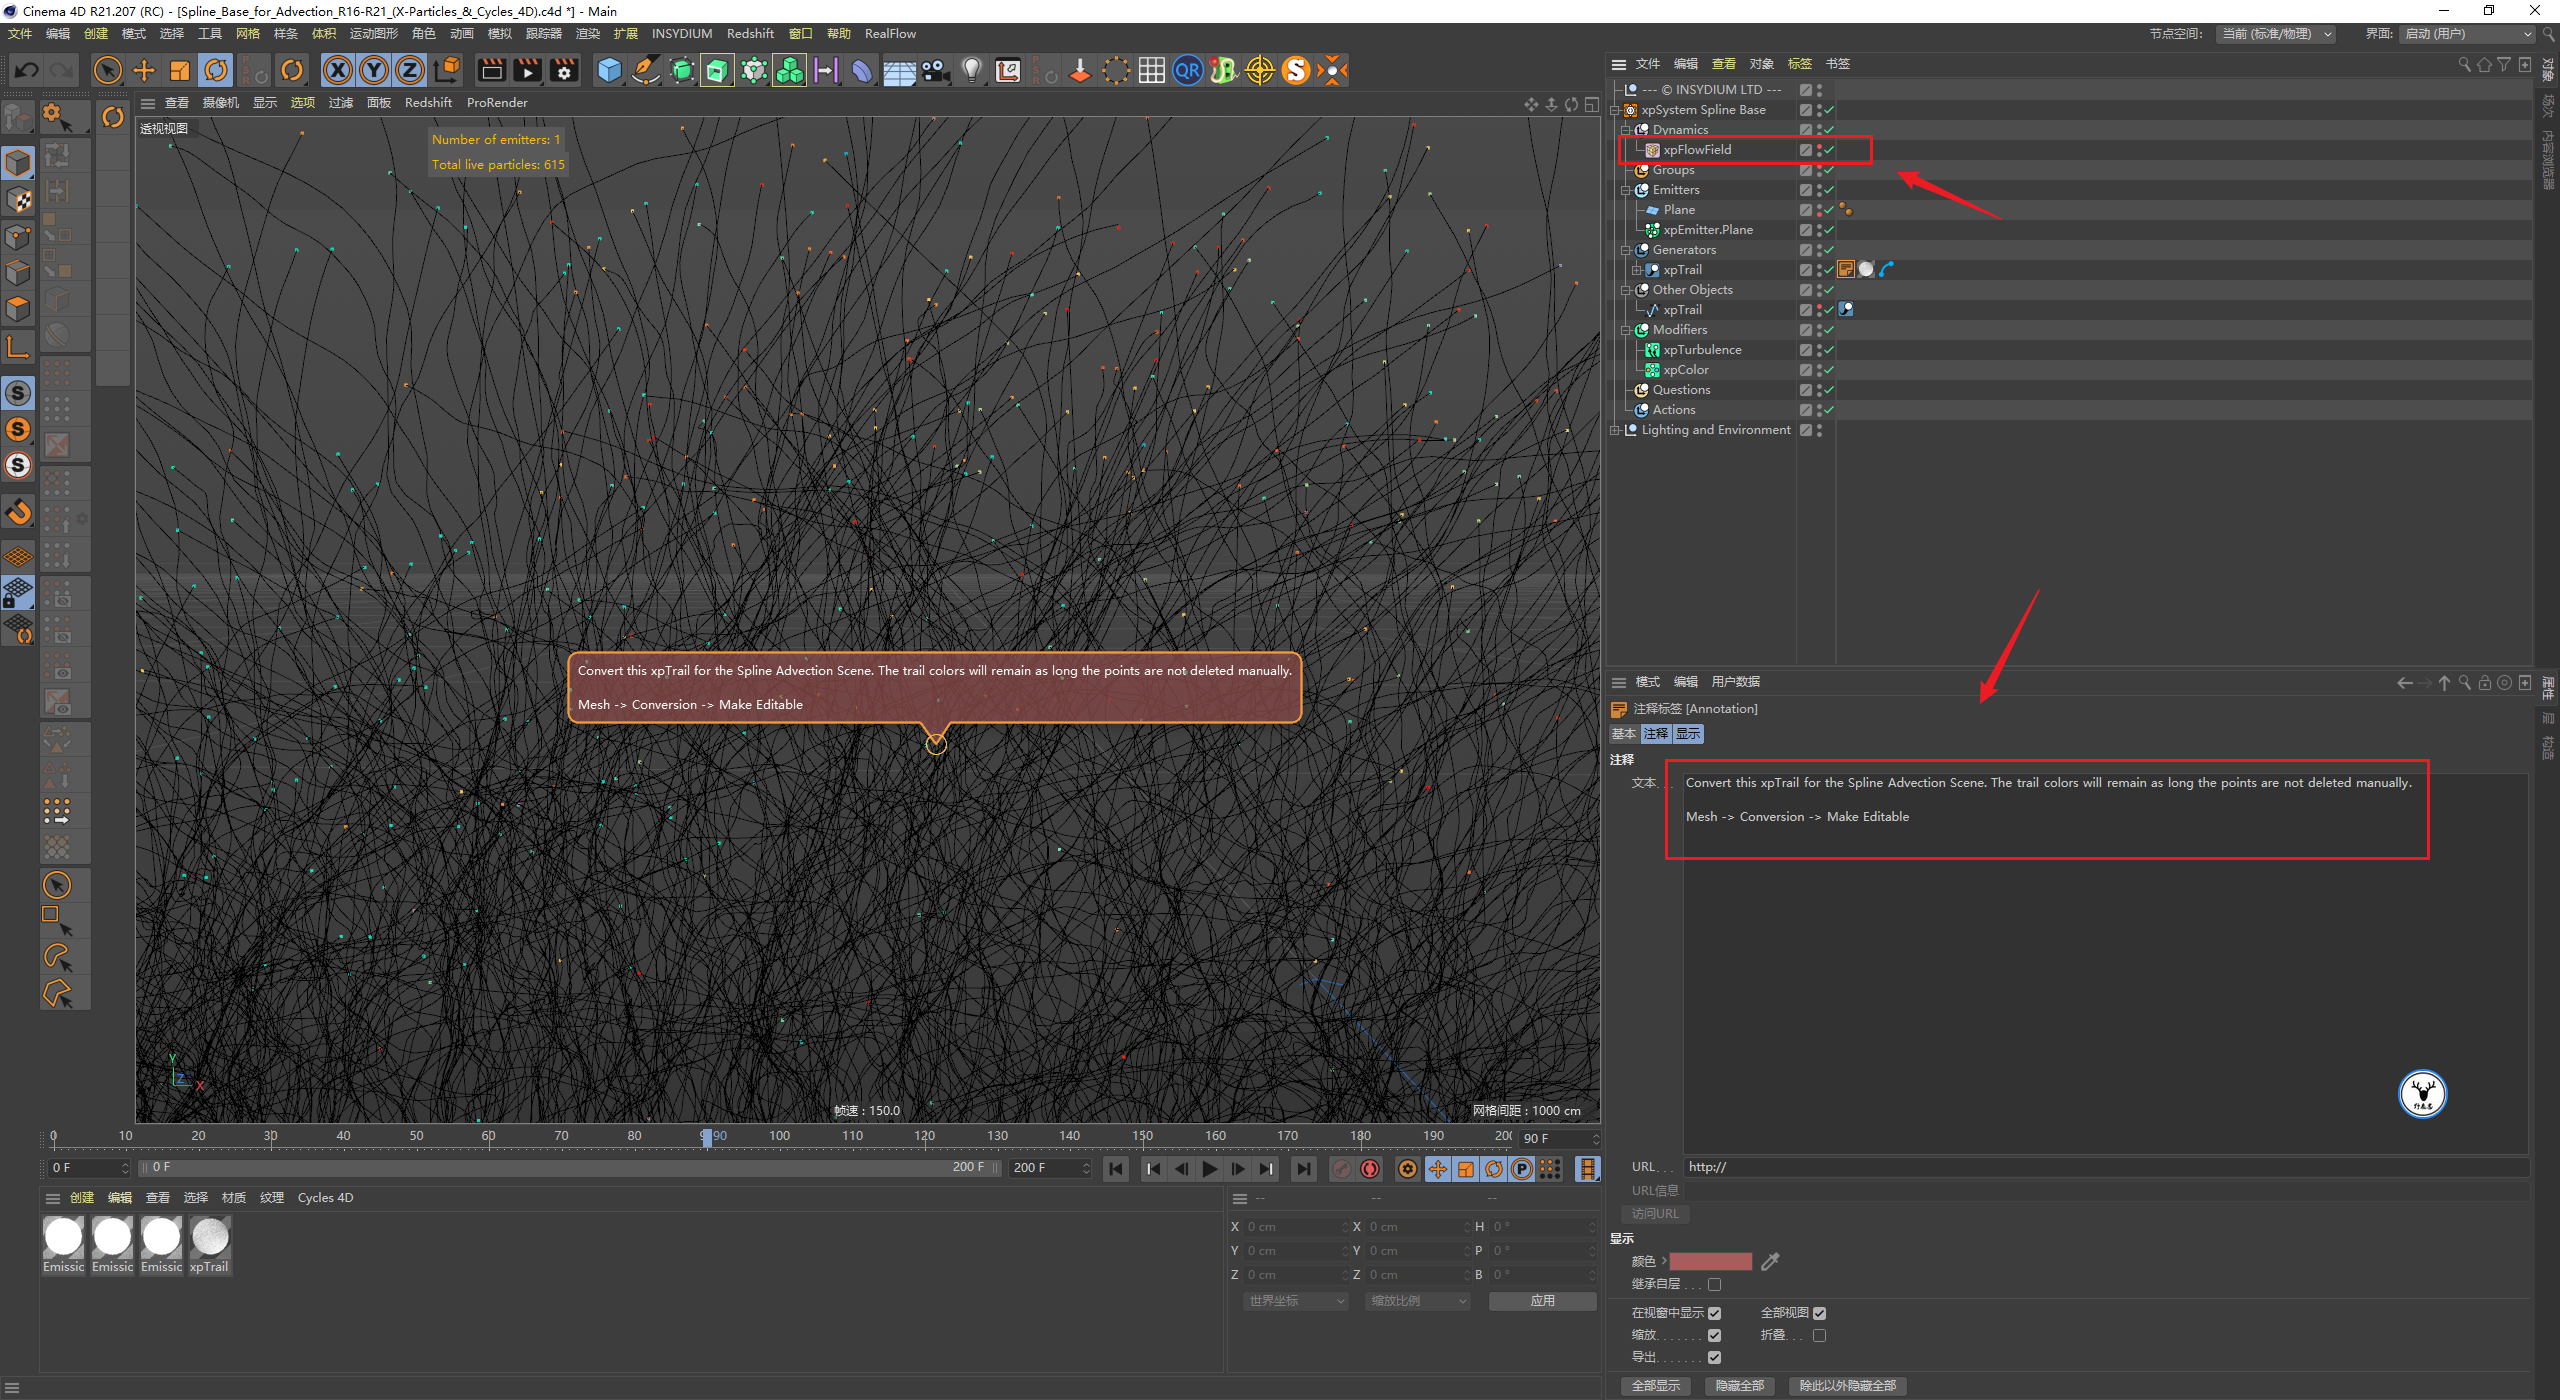Enable the 继承自层 checkbox
Screen dimensions: 2560x1400
point(1715,1284)
